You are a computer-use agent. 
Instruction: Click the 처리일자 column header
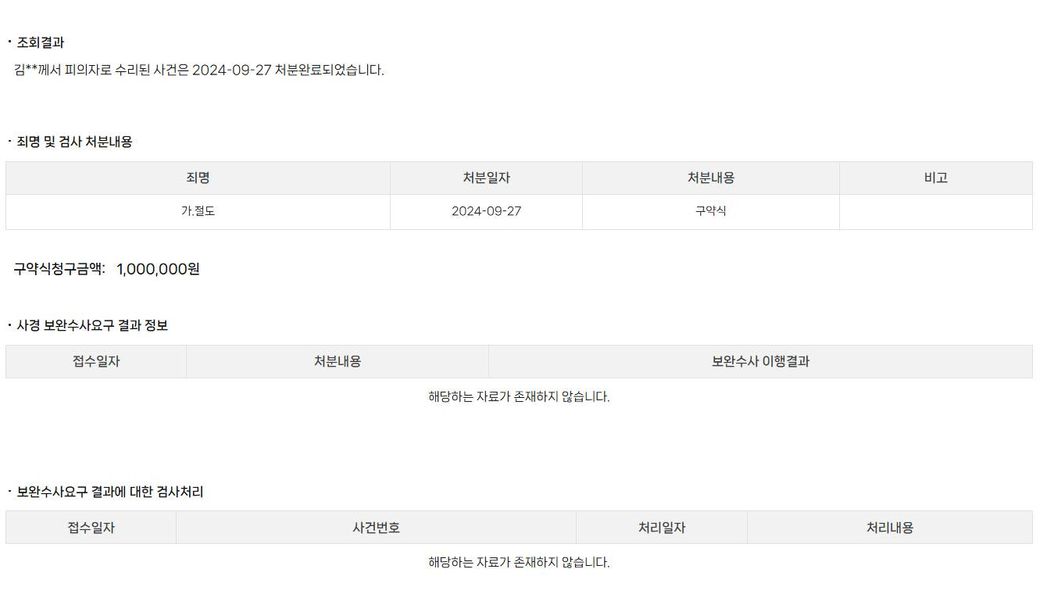(661, 528)
